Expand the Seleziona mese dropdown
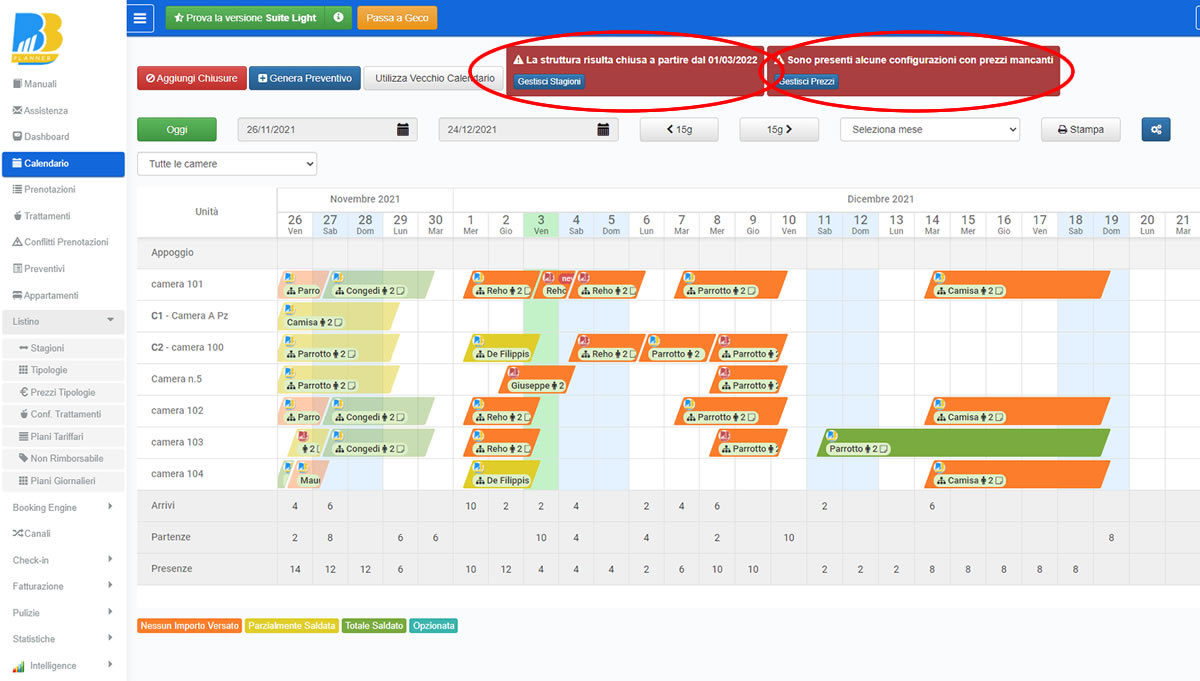 click(x=929, y=129)
